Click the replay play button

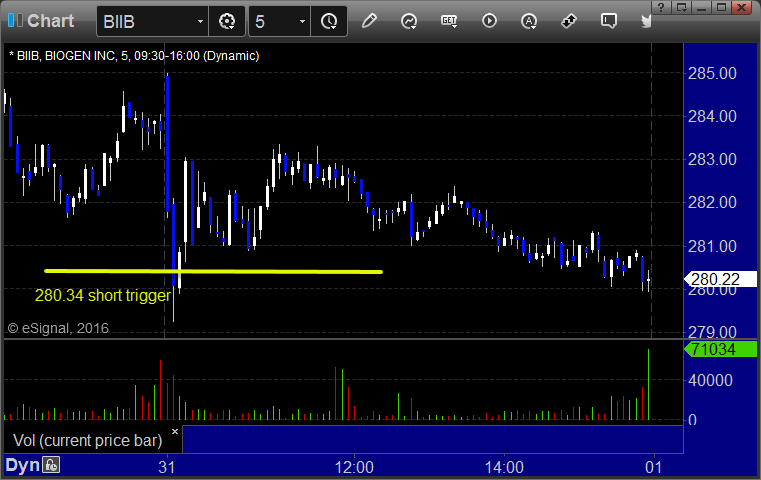(x=489, y=21)
